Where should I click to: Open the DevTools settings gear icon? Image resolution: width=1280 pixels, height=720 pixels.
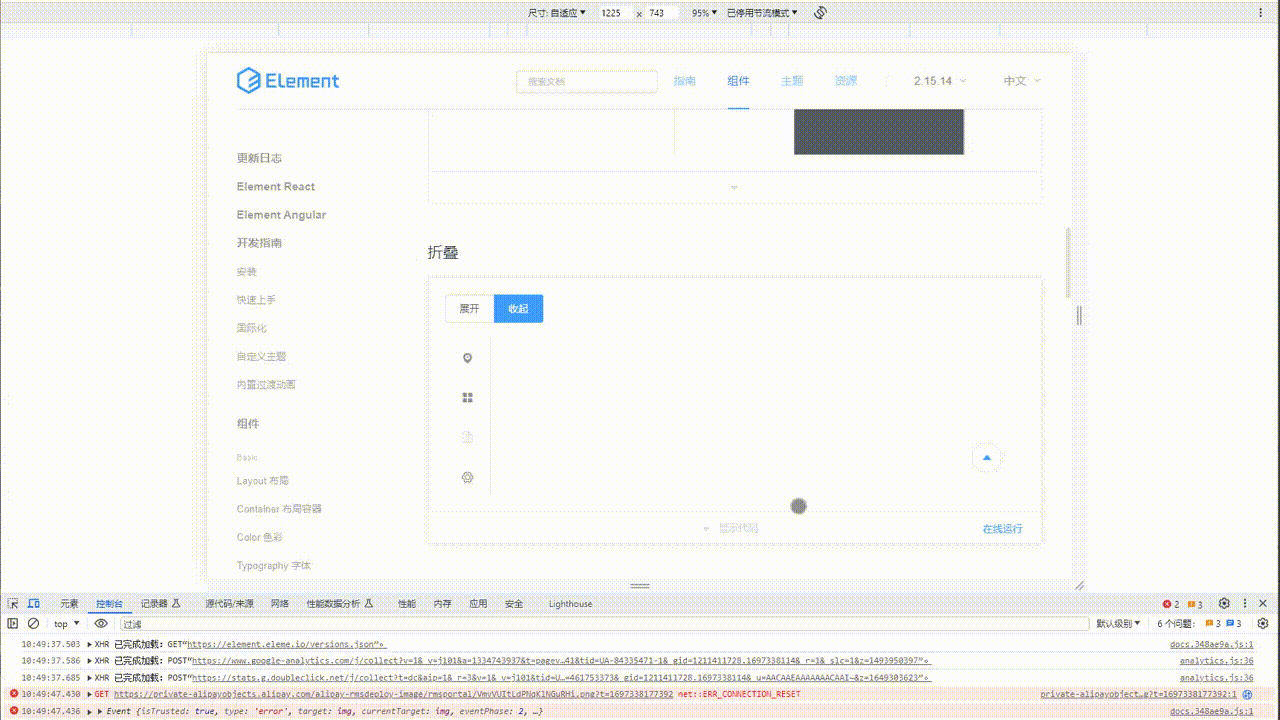click(x=1224, y=604)
